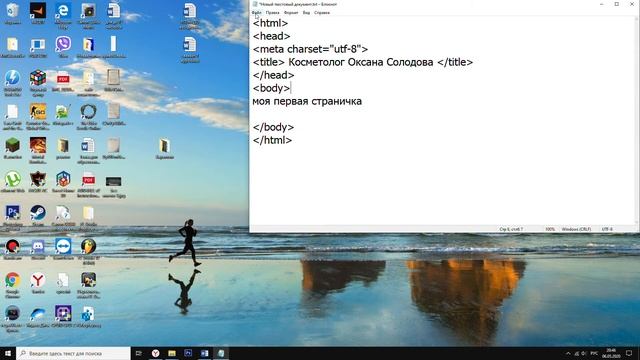The height and width of the screenshot is (360, 640).
Task: Open the Правка menu in Notepad
Action: point(272,13)
